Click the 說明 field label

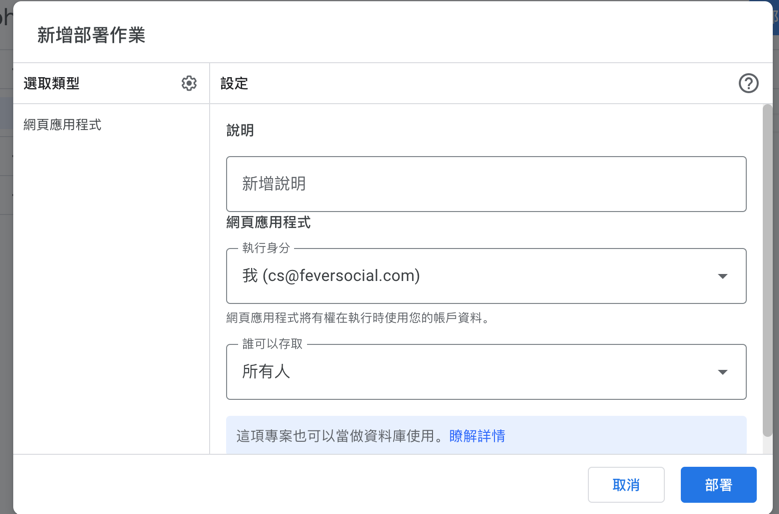pyautogui.click(x=240, y=130)
